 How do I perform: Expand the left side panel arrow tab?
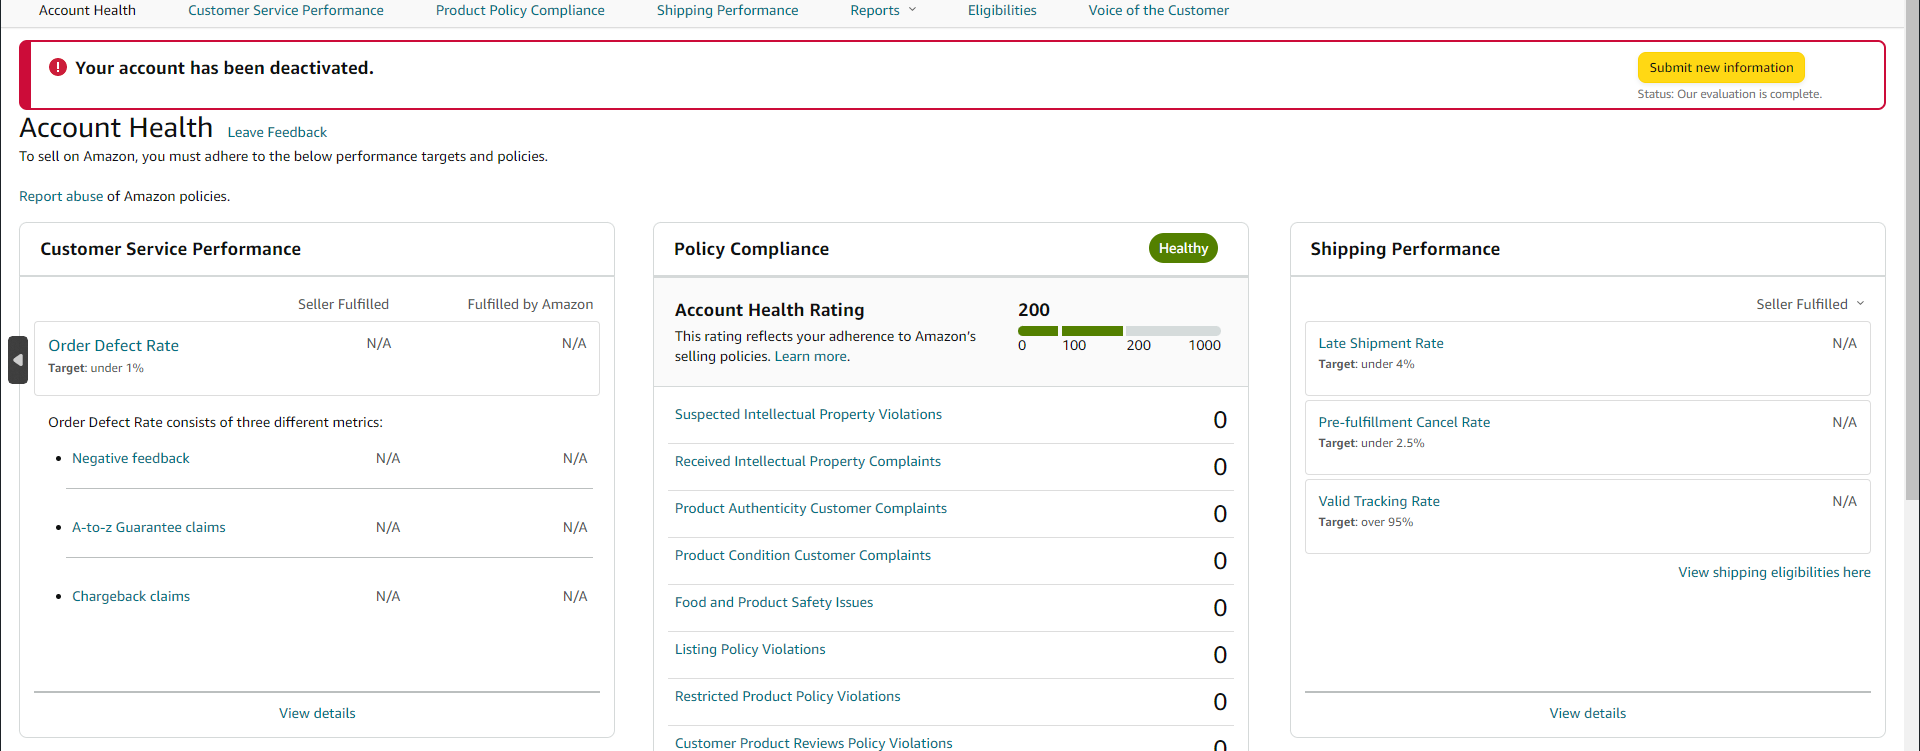(18, 360)
